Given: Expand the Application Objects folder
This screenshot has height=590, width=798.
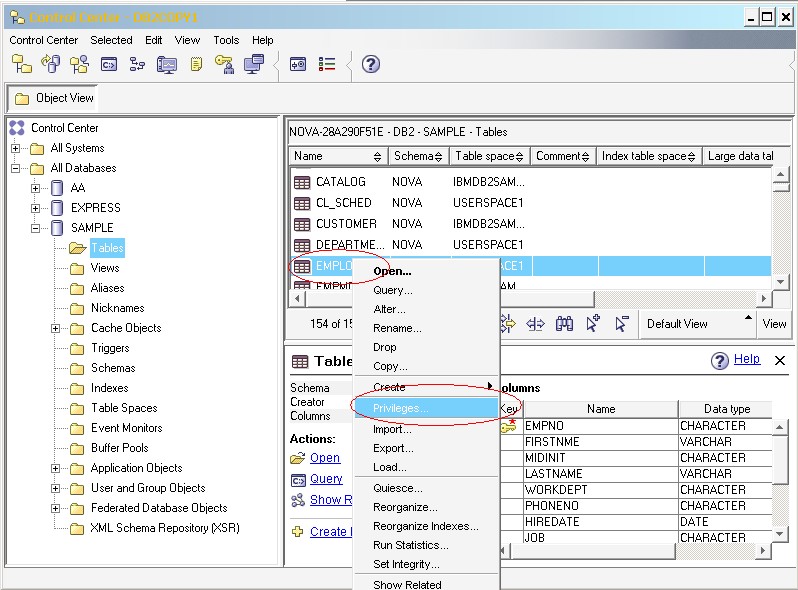Looking at the screenshot, I should pyautogui.click(x=55, y=468).
